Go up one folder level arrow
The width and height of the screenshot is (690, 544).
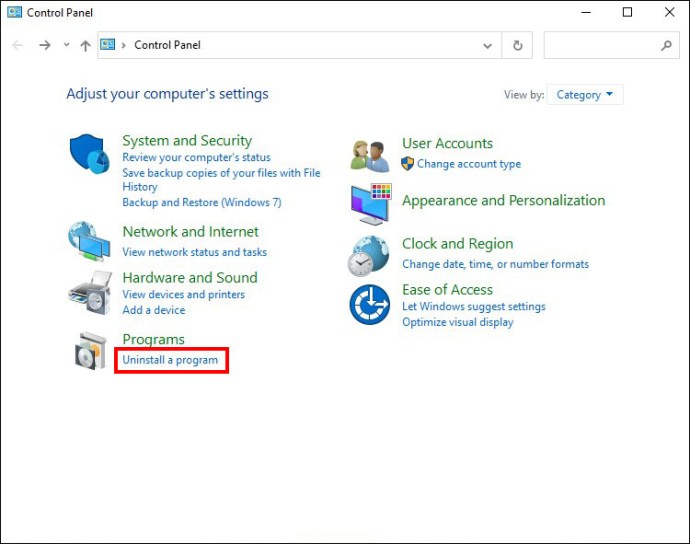(x=85, y=45)
